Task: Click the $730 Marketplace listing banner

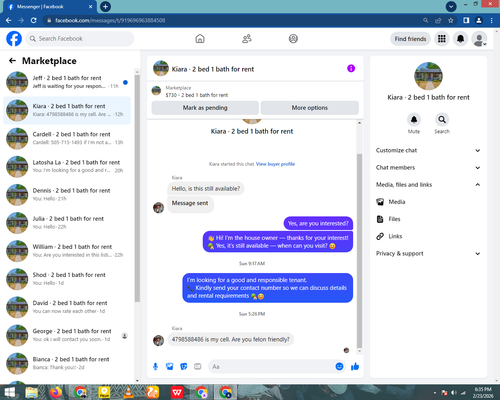Action: (x=255, y=91)
